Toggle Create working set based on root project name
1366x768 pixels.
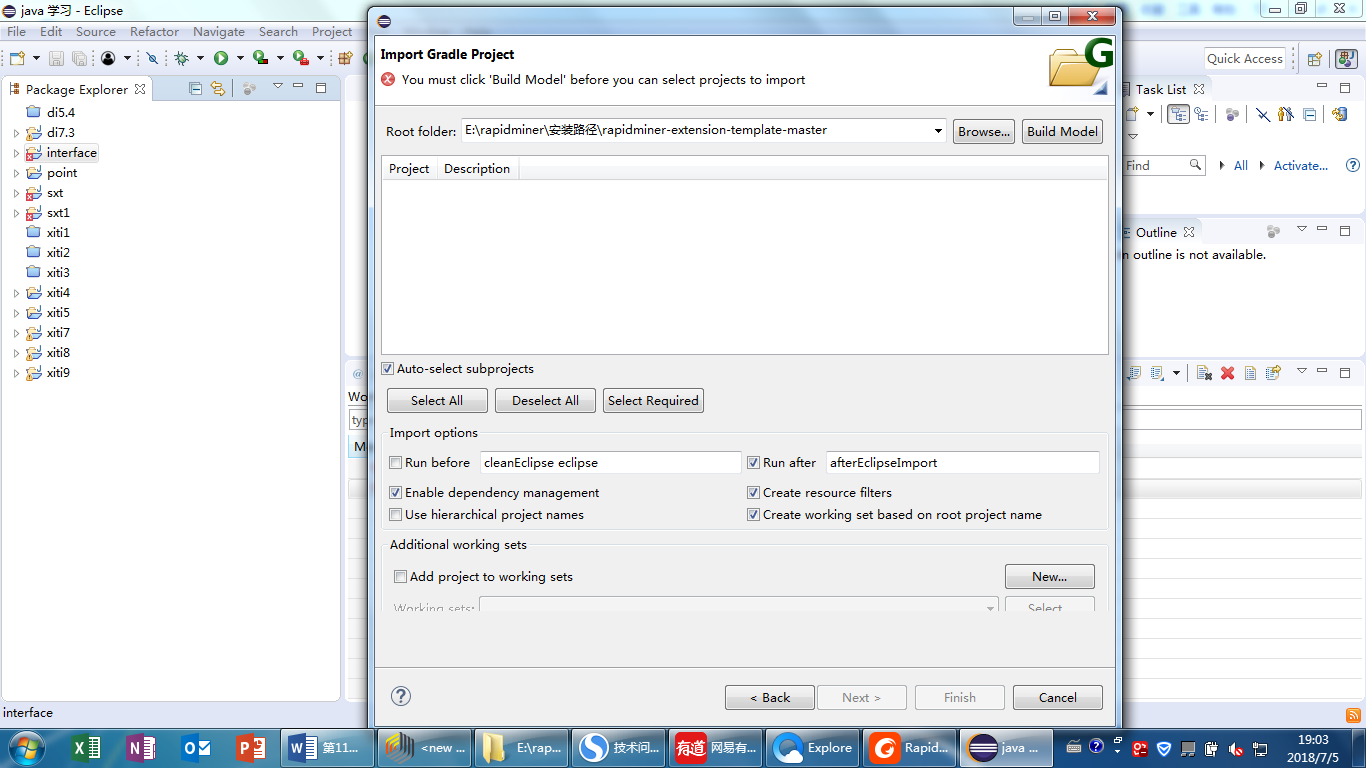coord(754,515)
